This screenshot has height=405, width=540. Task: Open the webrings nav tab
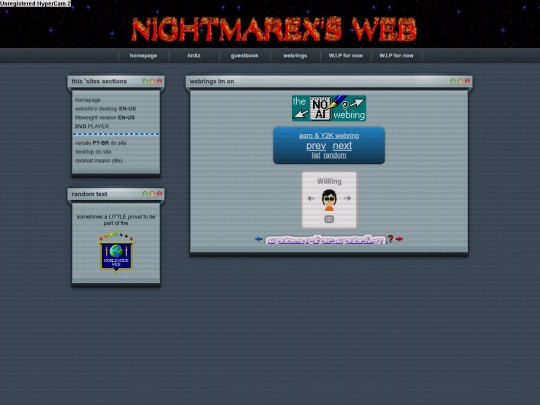(295, 56)
